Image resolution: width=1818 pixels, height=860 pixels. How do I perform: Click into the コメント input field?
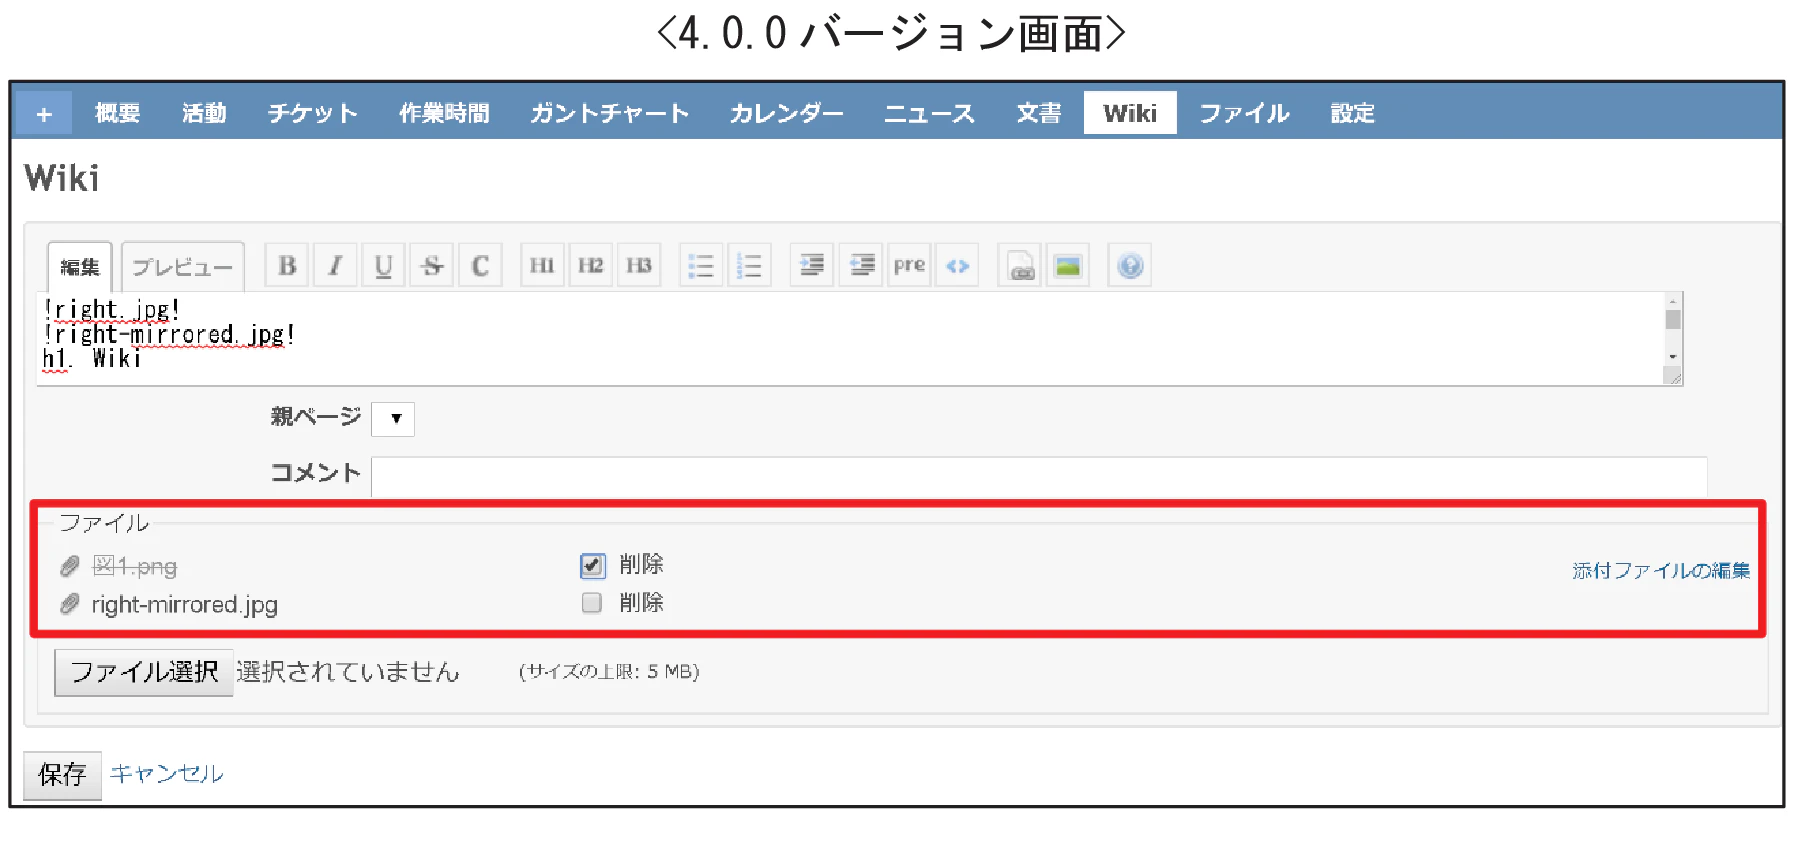[1039, 477]
